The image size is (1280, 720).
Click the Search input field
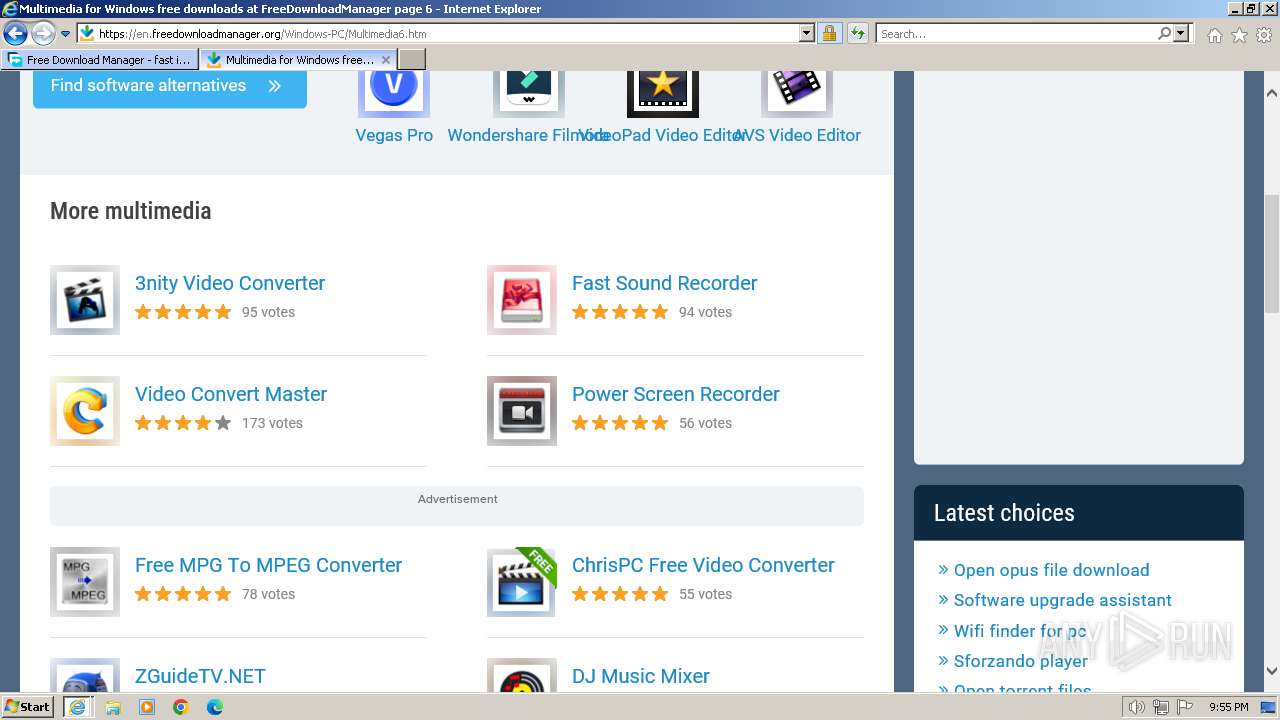click(1016, 34)
